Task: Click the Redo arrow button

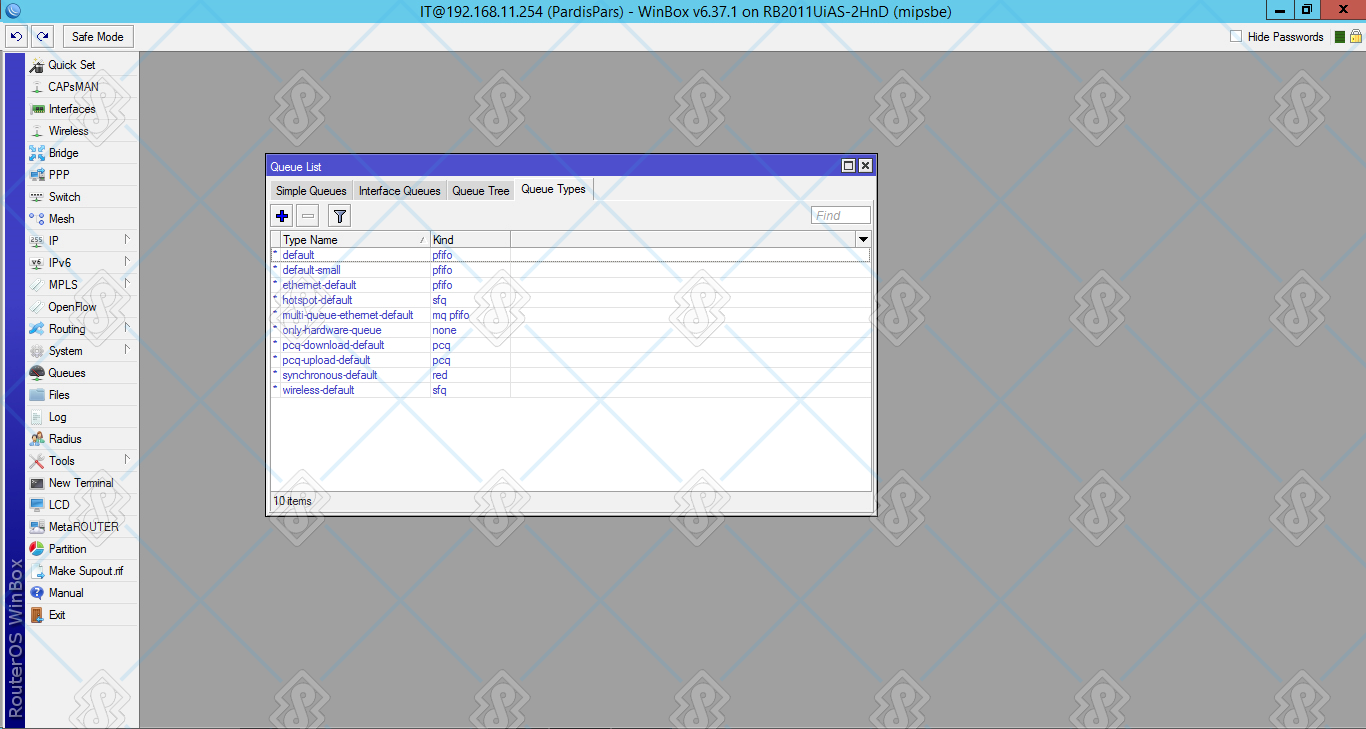Action: tap(42, 36)
